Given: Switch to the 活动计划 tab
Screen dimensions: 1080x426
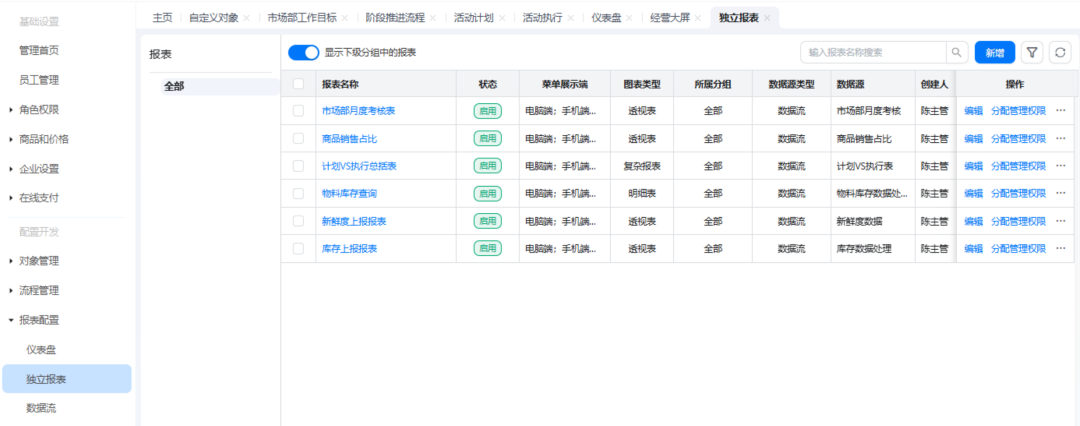Looking at the screenshot, I should pyautogui.click(x=474, y=18).
